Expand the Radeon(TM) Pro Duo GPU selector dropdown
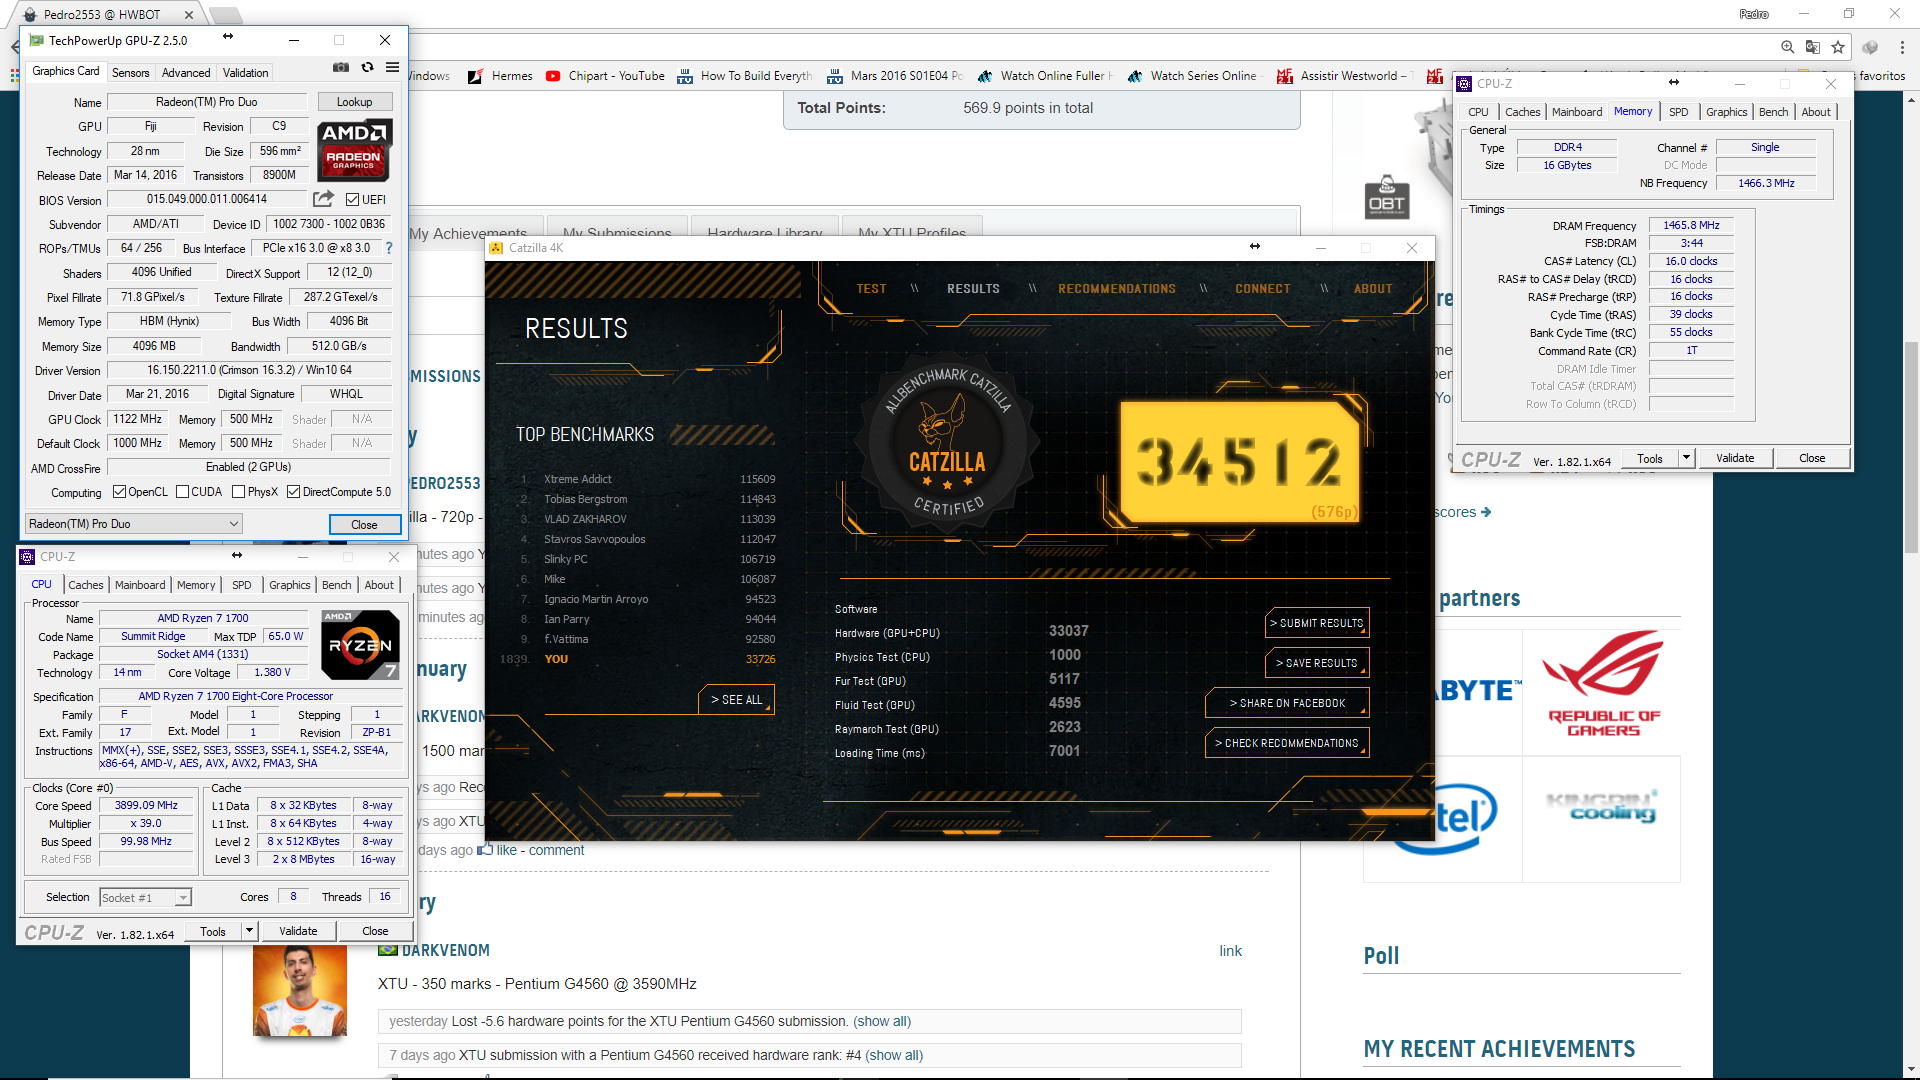The image size is (1920, 1080). click(x=133, y=524)
